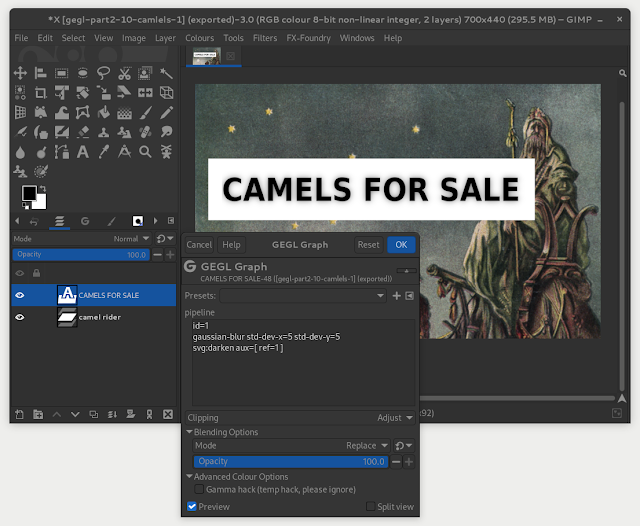640x526 pixels.
Task: Select the Eraser tool
Action: click(x=82, y=132)
